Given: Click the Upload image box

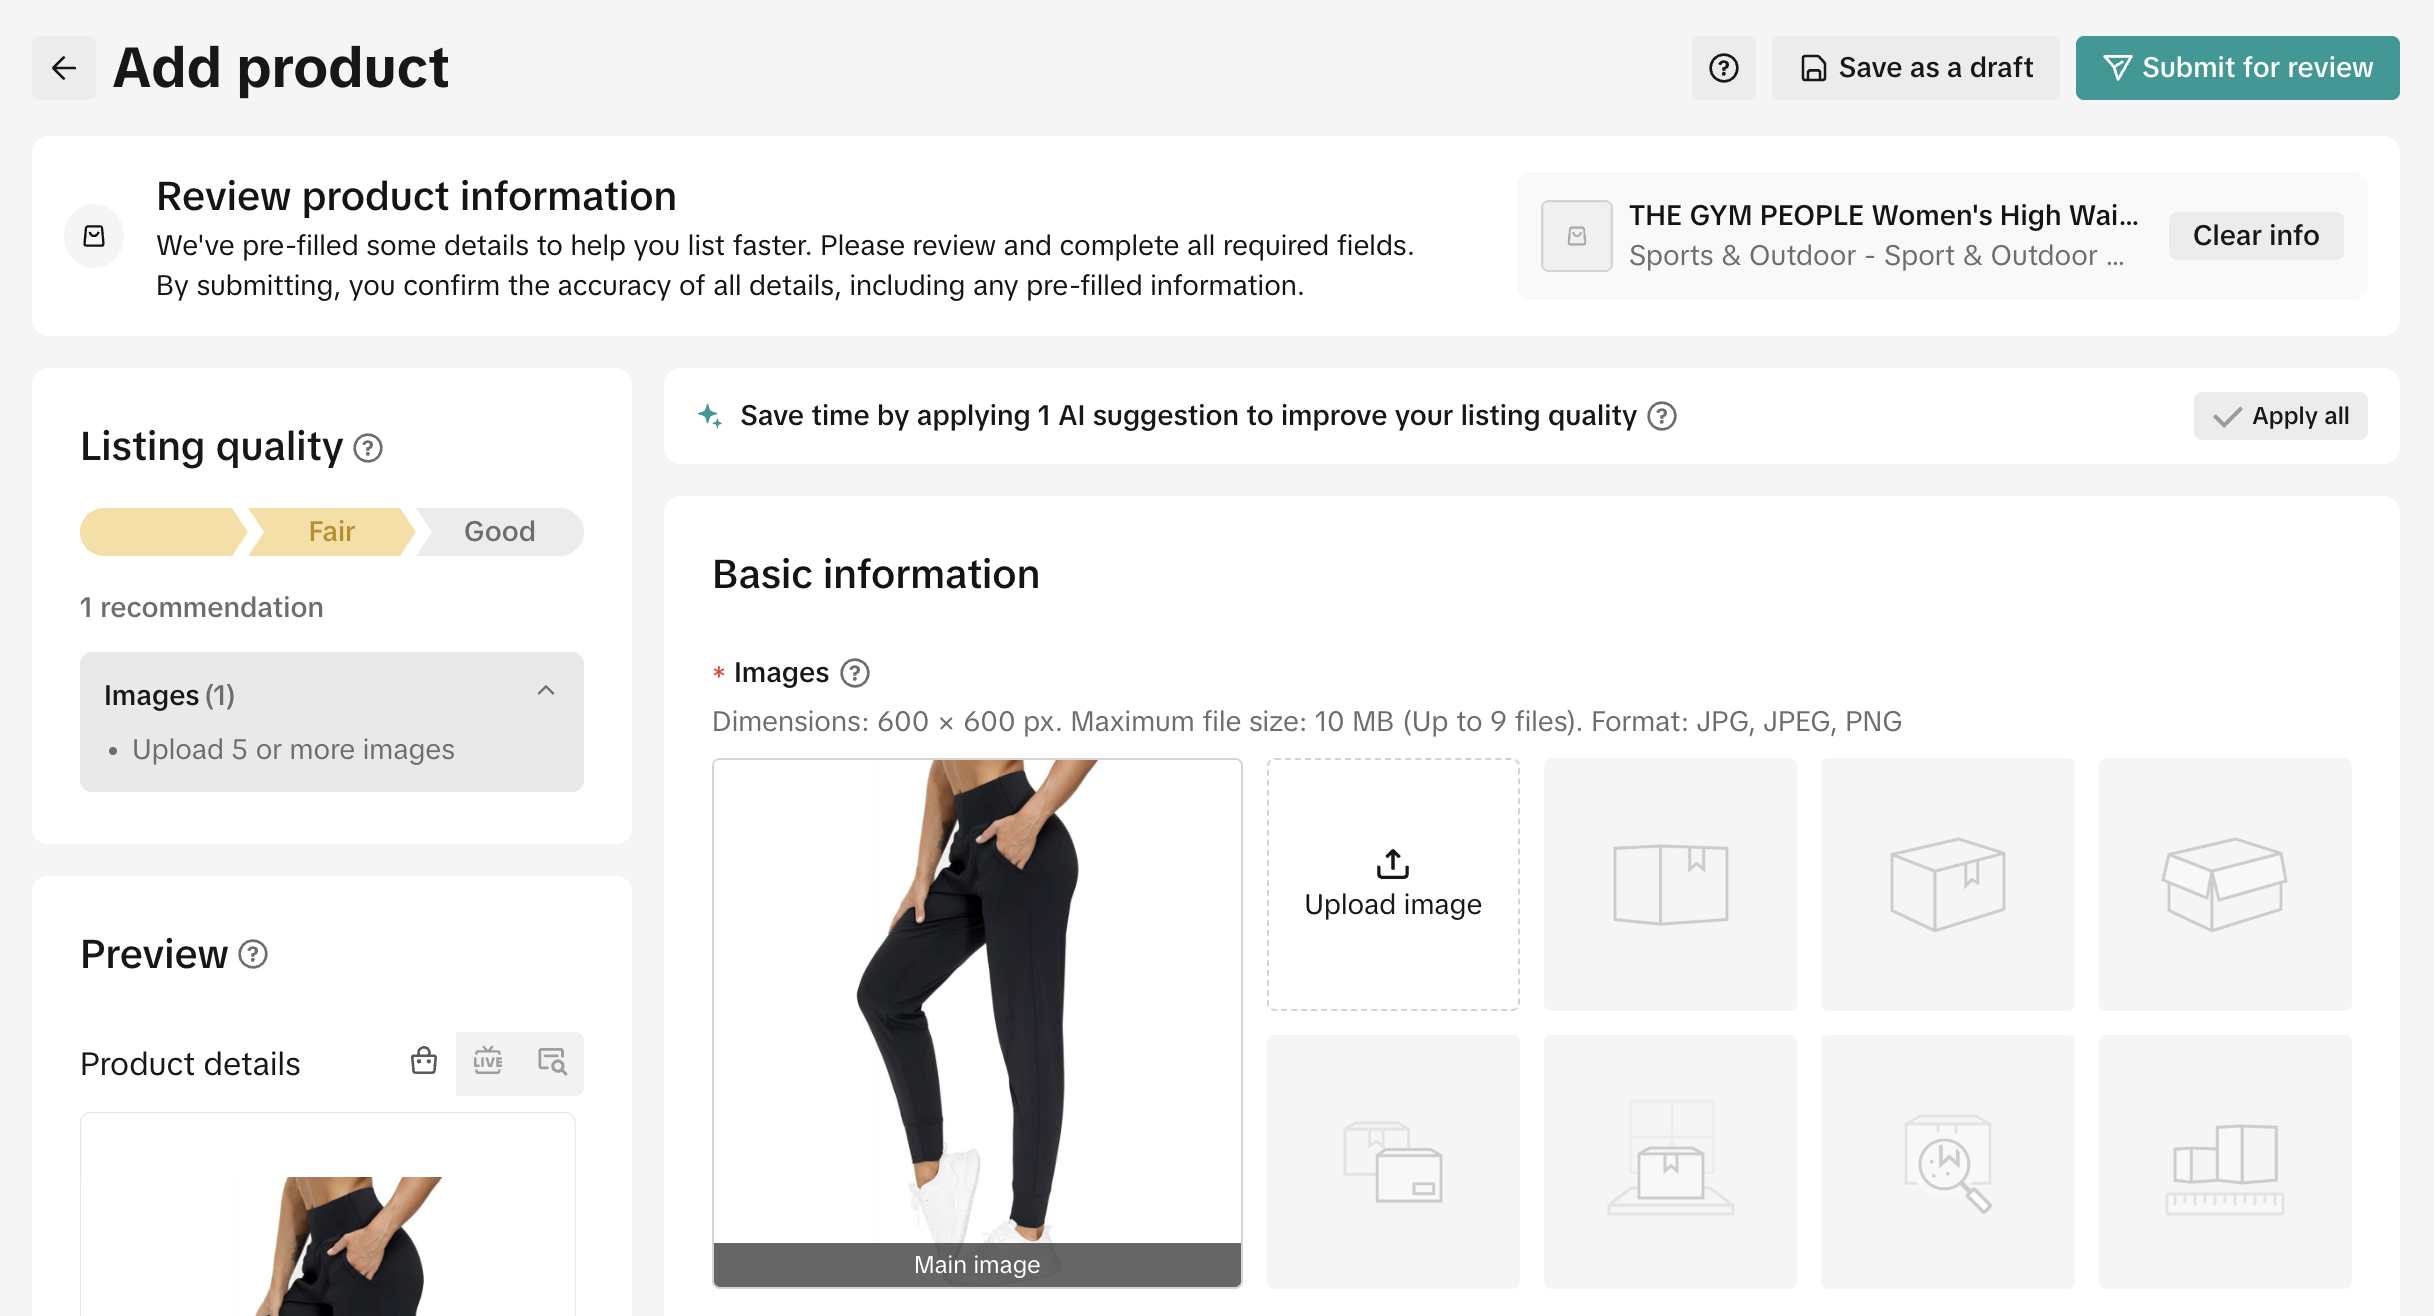Looking at the screenshot, I should [x=1393, y=884].
